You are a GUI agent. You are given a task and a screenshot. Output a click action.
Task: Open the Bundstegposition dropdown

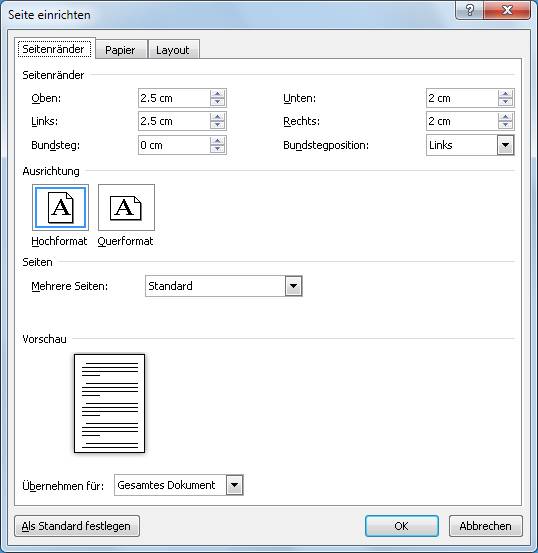tap(506, 145)
